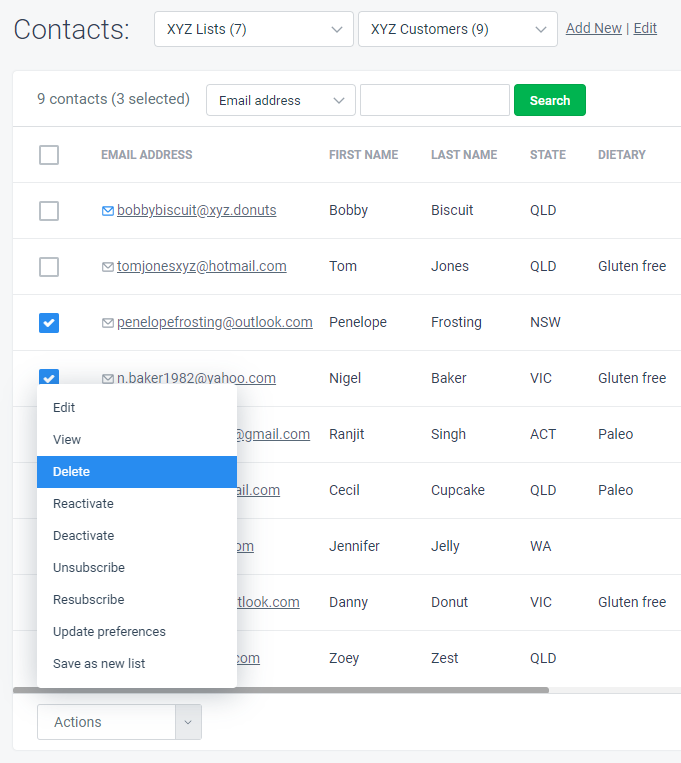The width and height of the screenshot is (681, 763).
Task: Click envelope icon beside penelopefrosting@outlook.com
Action: pos(108,323)
